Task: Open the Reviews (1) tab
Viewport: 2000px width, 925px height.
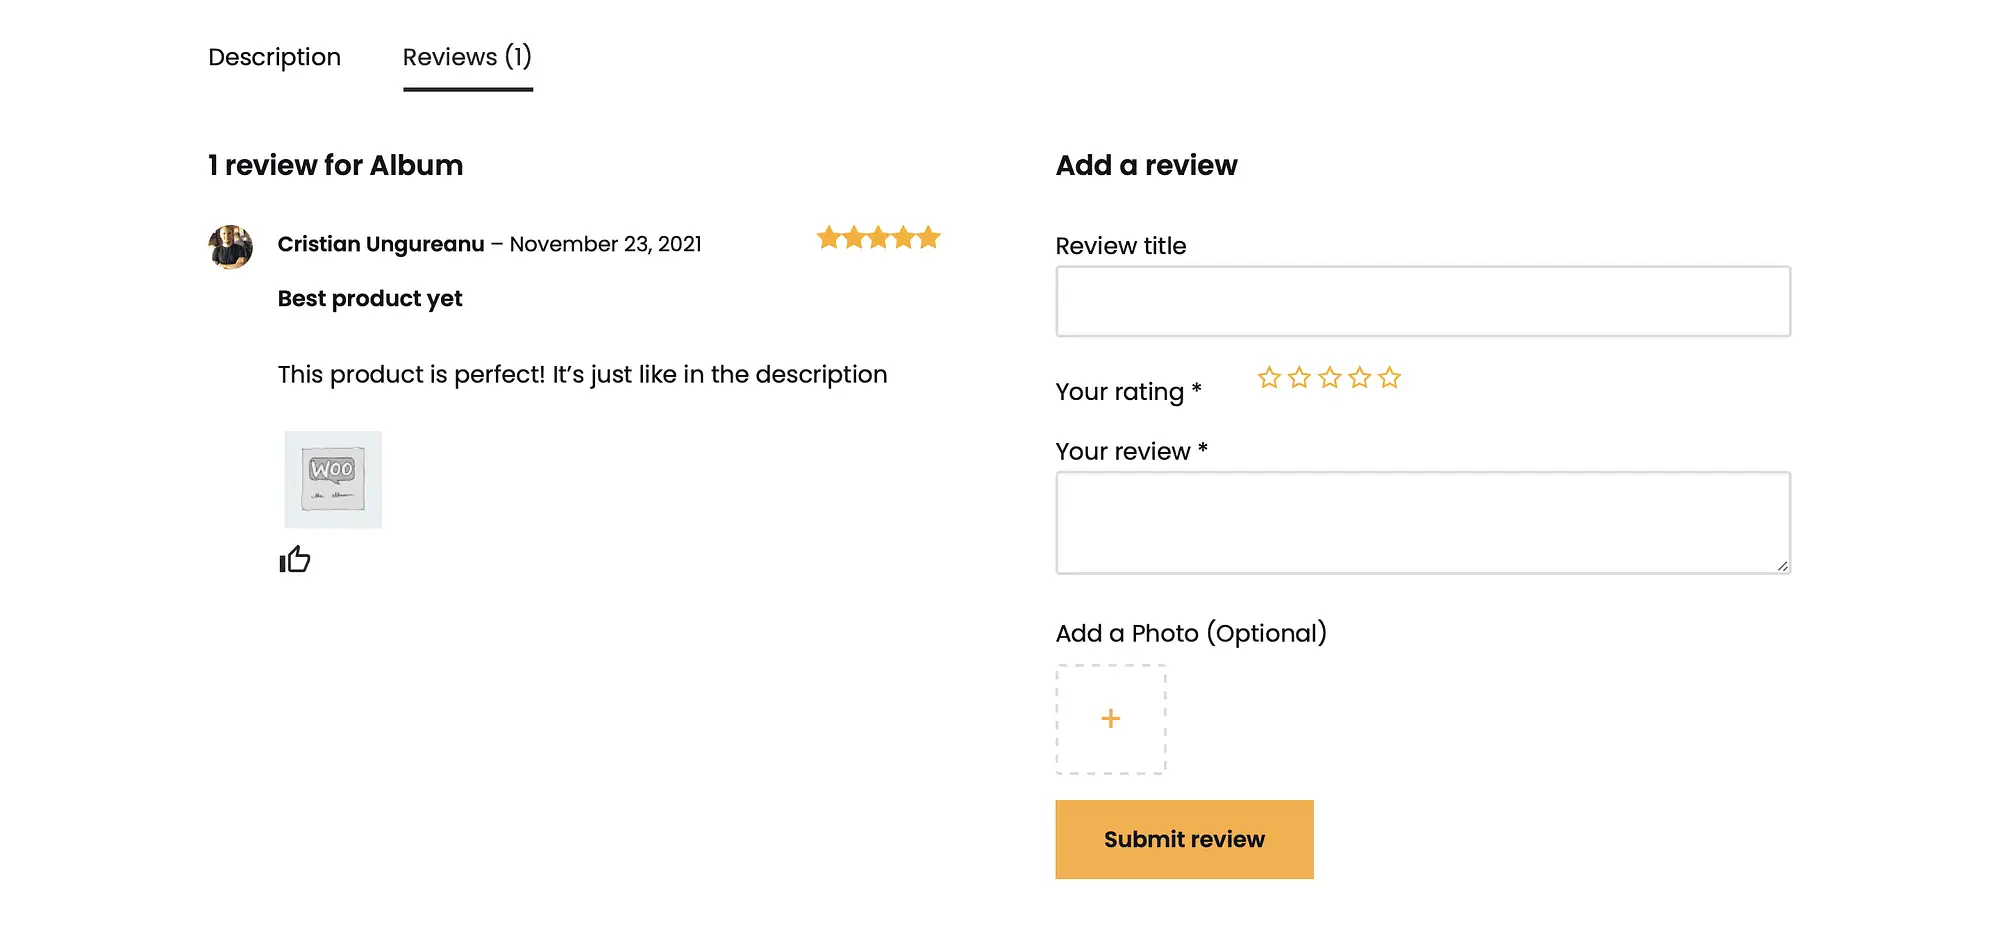Action: tap(467, 57)
